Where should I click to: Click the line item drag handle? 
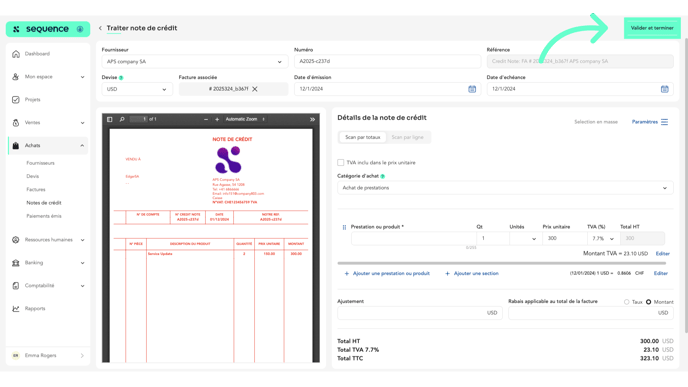coord(344,227)
